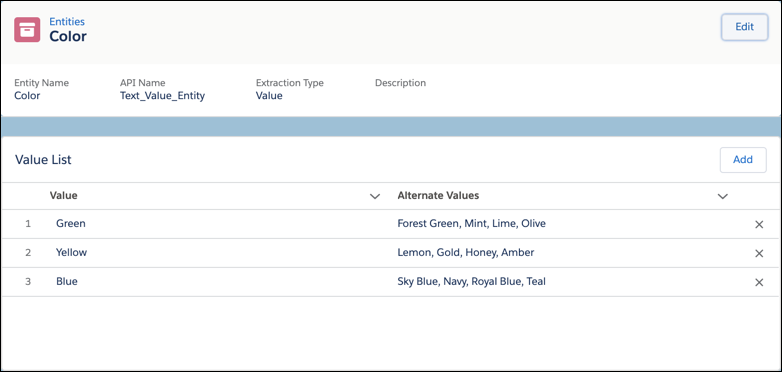Open the Value column dropdown chevron
782x372 pixels.
coord(375,196)
